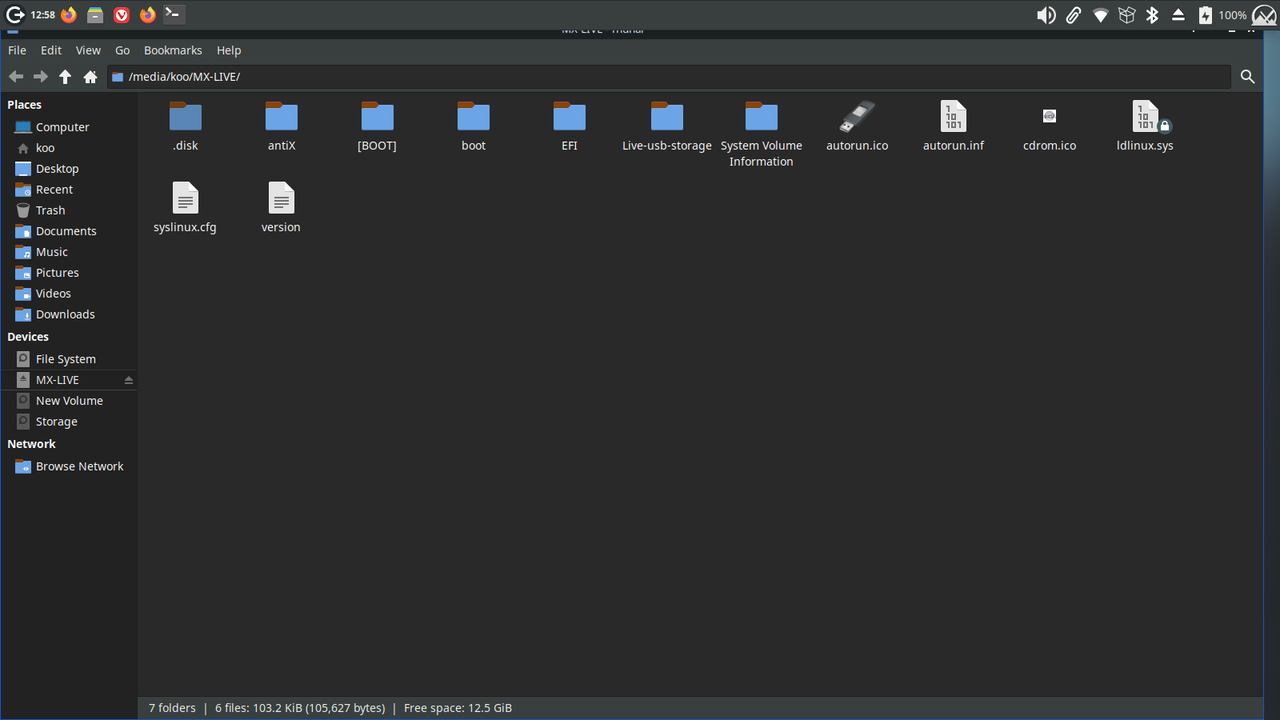Select File System under Devices
Screen dimensions: 1280x720
(68, 359)
